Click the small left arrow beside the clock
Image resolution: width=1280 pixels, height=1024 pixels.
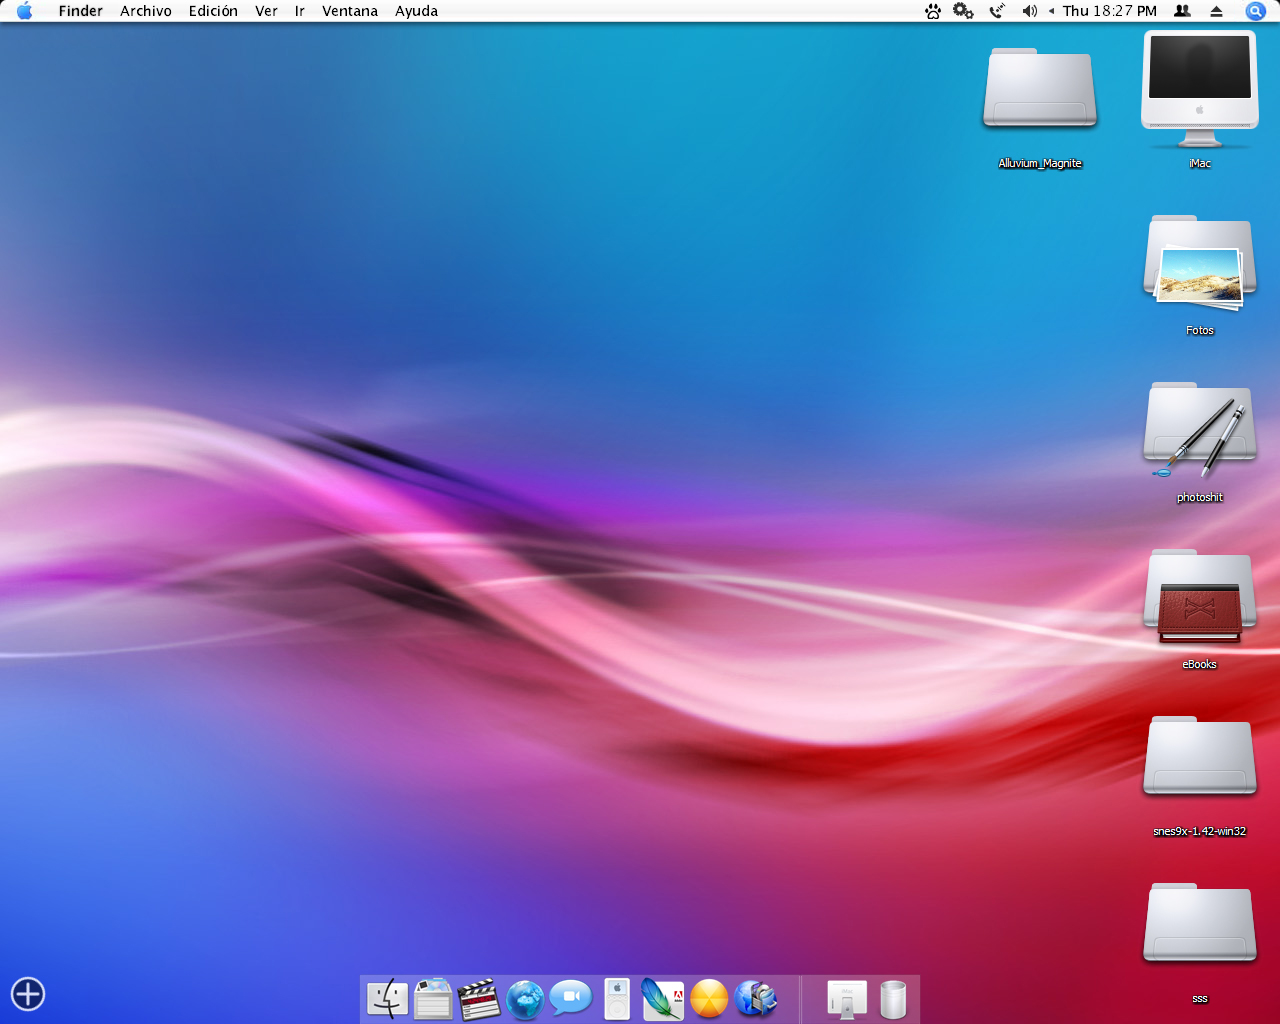pyautogui.click(x=1051, y=11)
